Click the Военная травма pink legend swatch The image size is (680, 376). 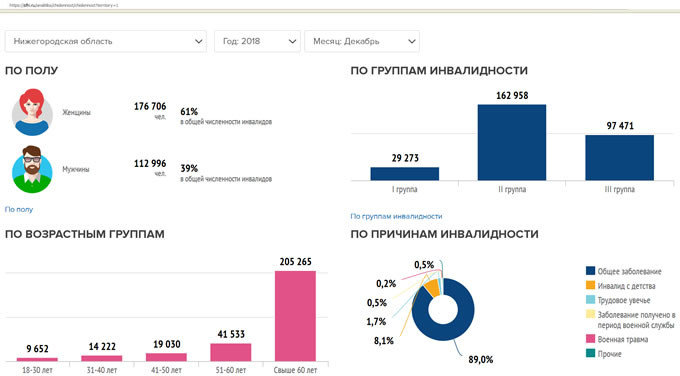pyautogui.click(x=590, y=339)
